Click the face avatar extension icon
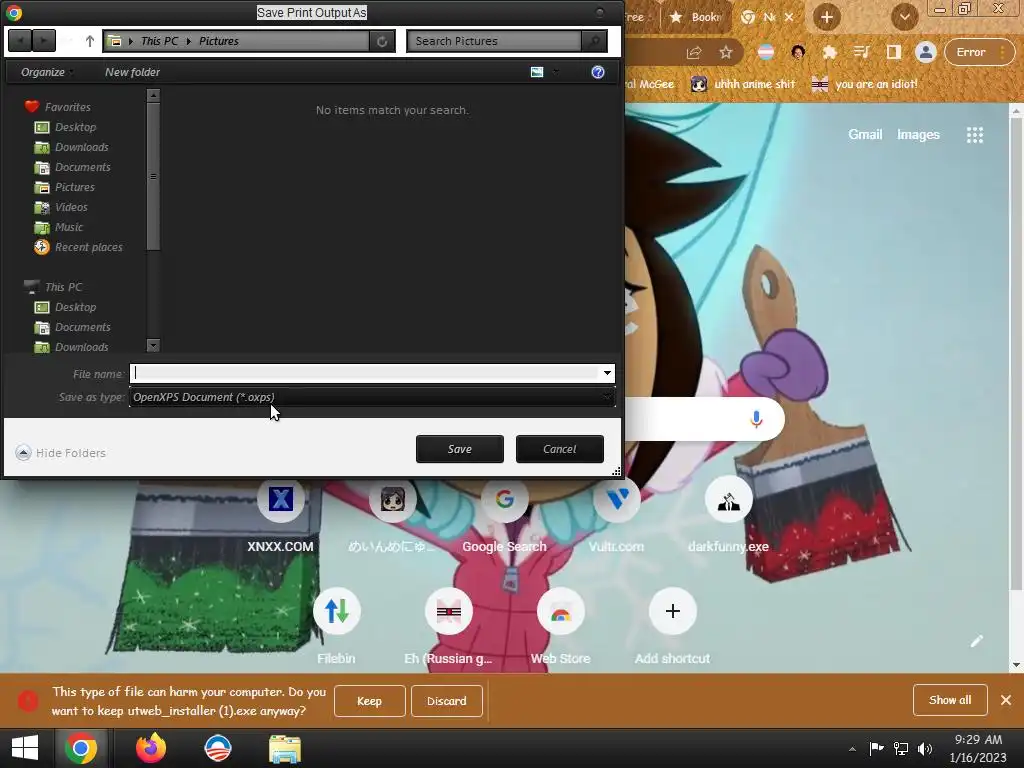The width and height of the screenshot is (1024, 768). pos(797,52)
